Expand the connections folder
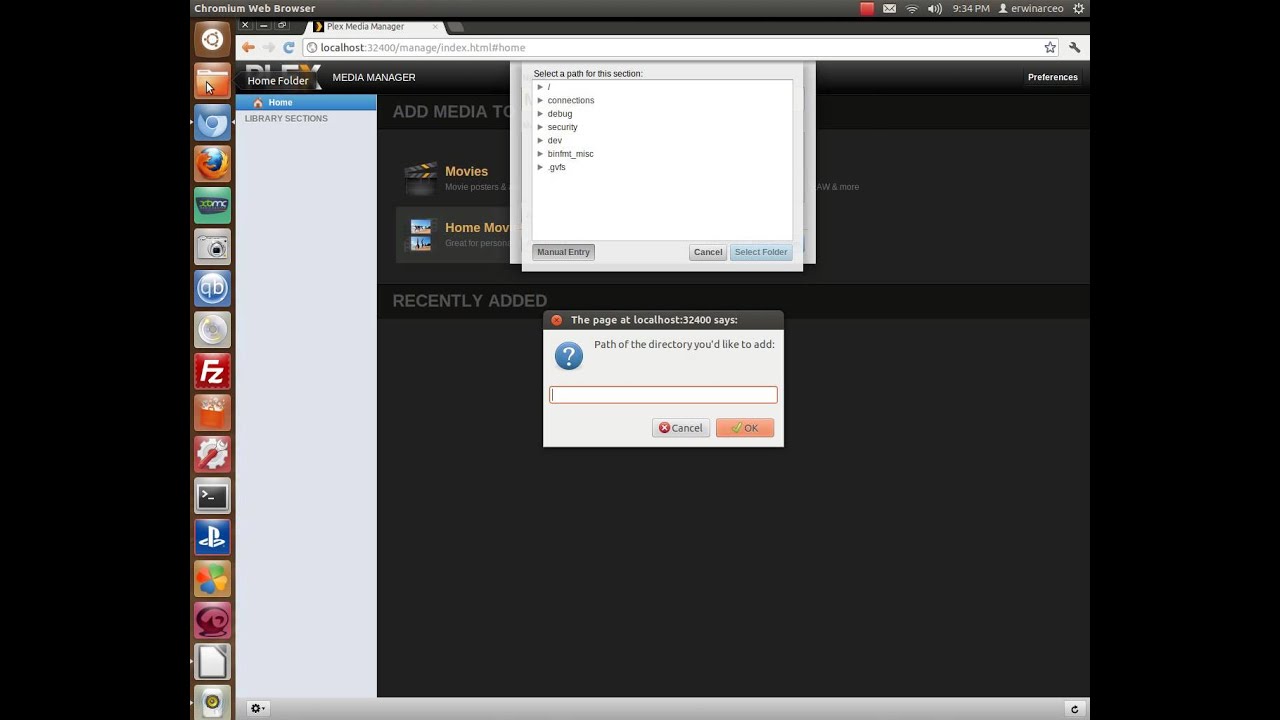Image resolution: width=1280 pixels, height=720 pixels. (x=540, y=100)
